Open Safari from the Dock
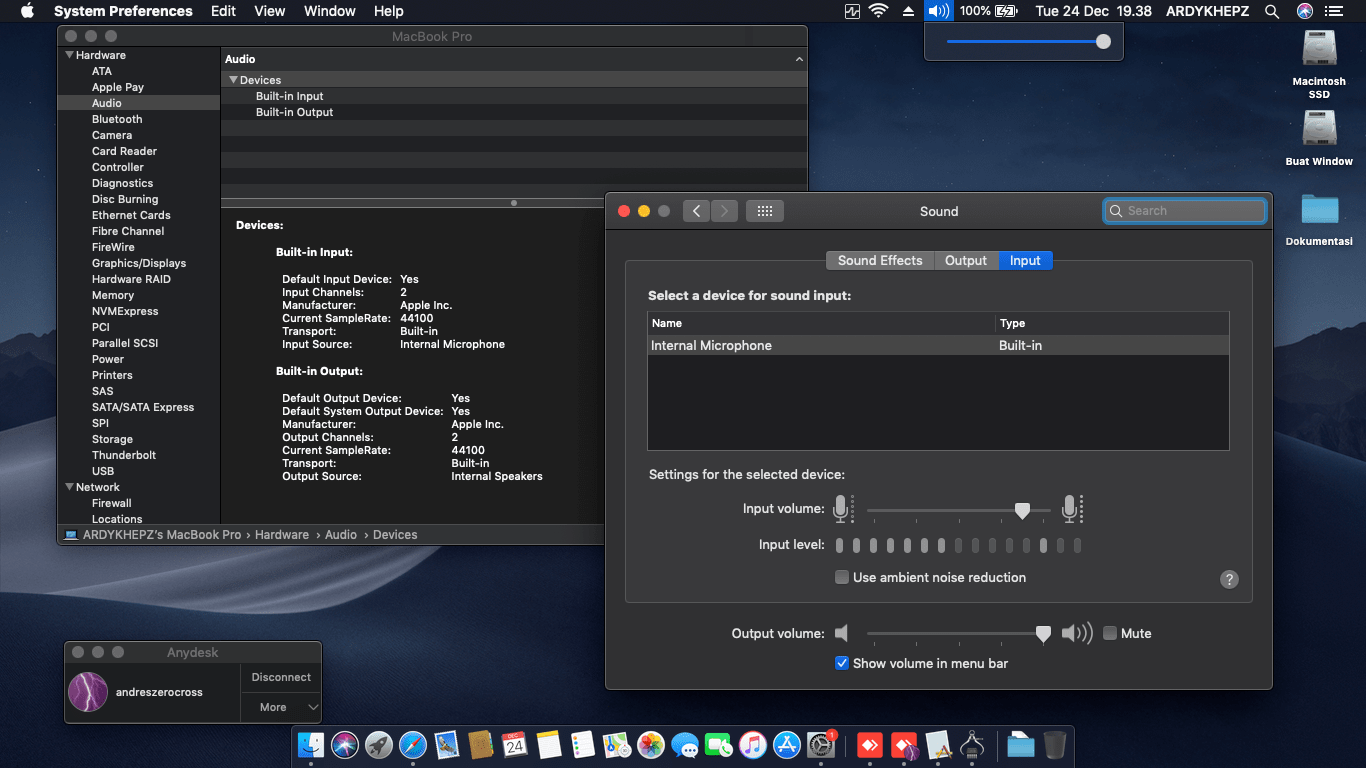 pos(413,745)
